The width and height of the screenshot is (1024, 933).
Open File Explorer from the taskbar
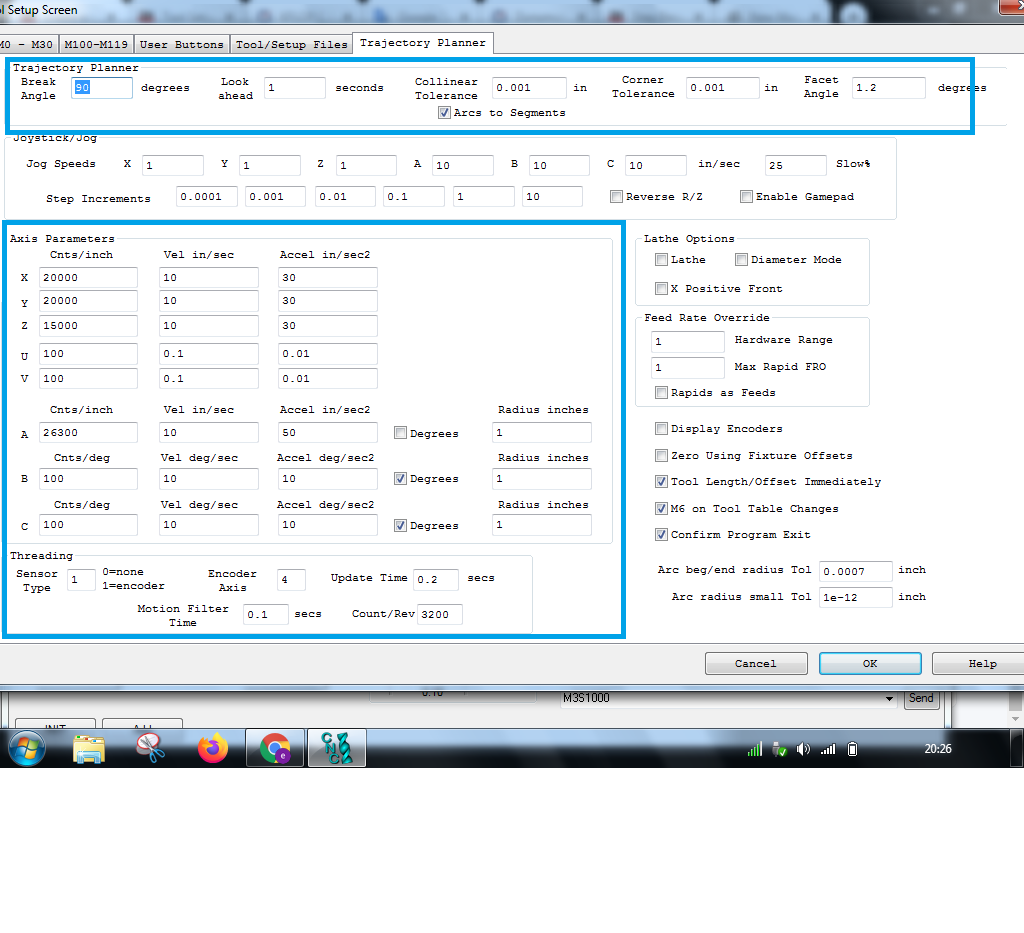[x=89, y=747]
